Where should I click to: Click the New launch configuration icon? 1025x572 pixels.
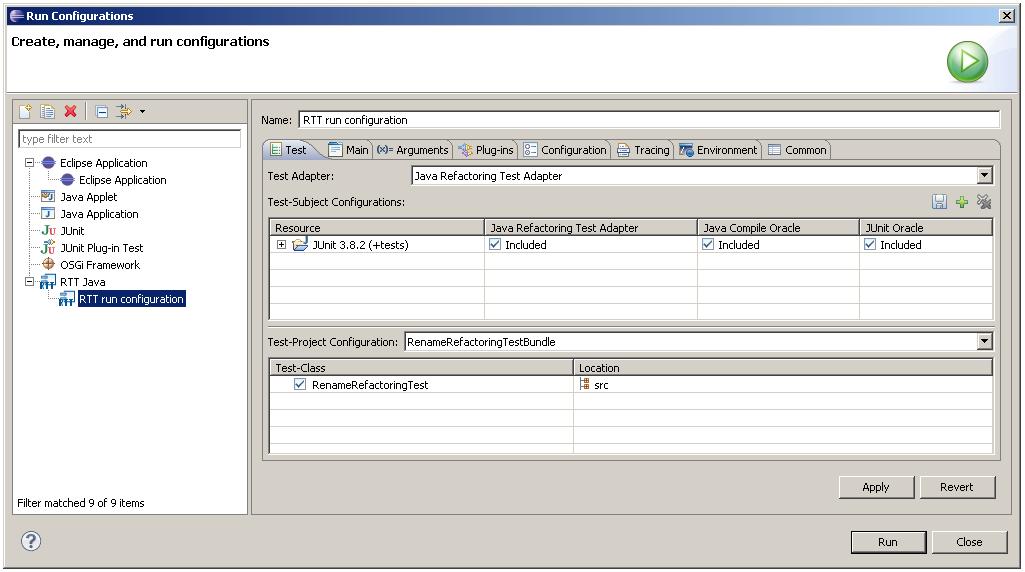point(25,111)
